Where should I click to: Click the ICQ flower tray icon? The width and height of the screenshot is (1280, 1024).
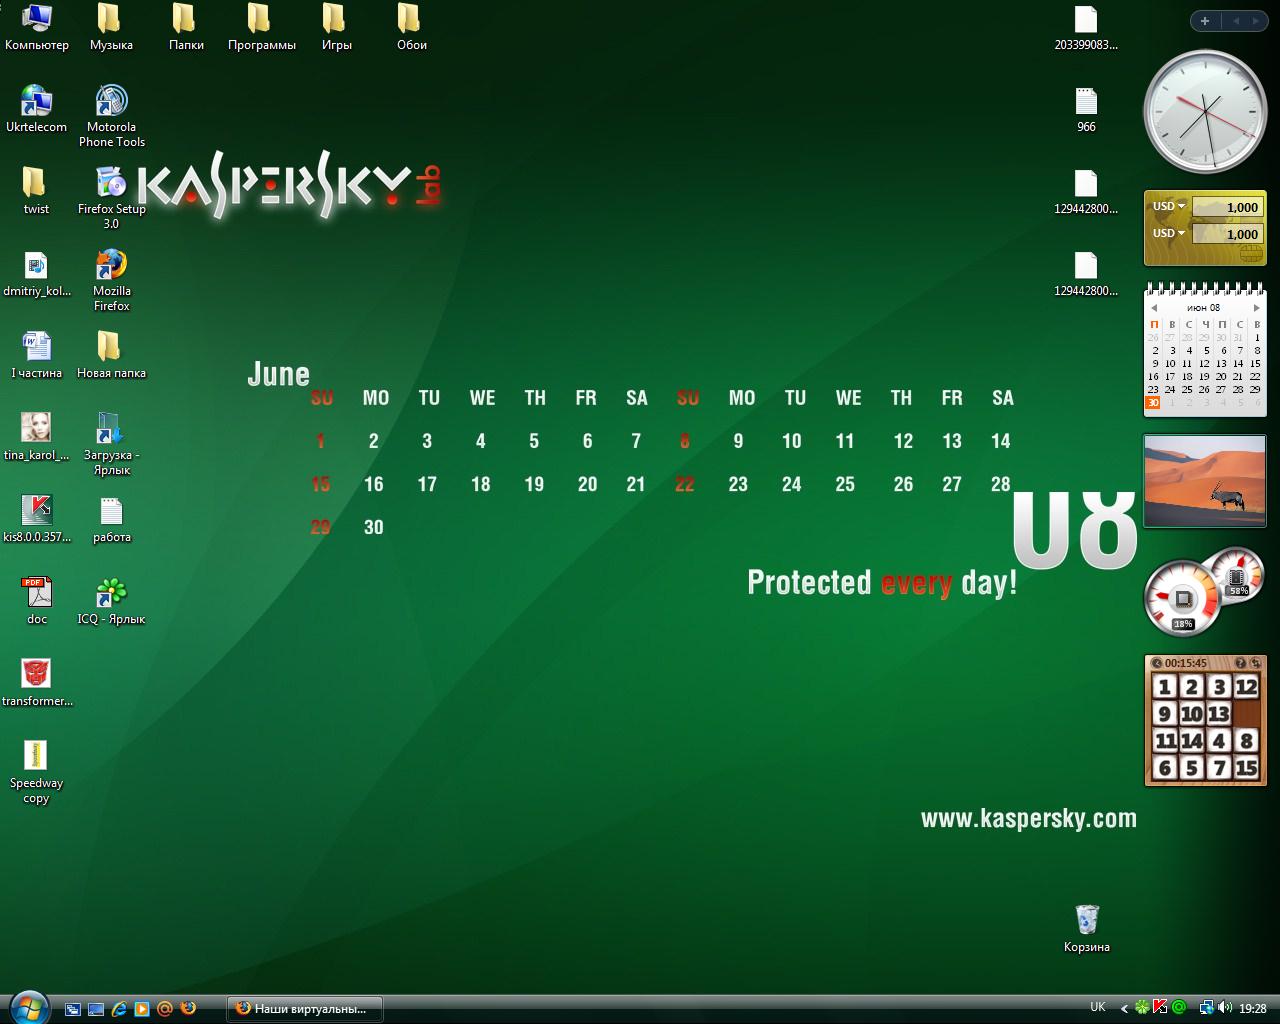pos(1142,1008)
